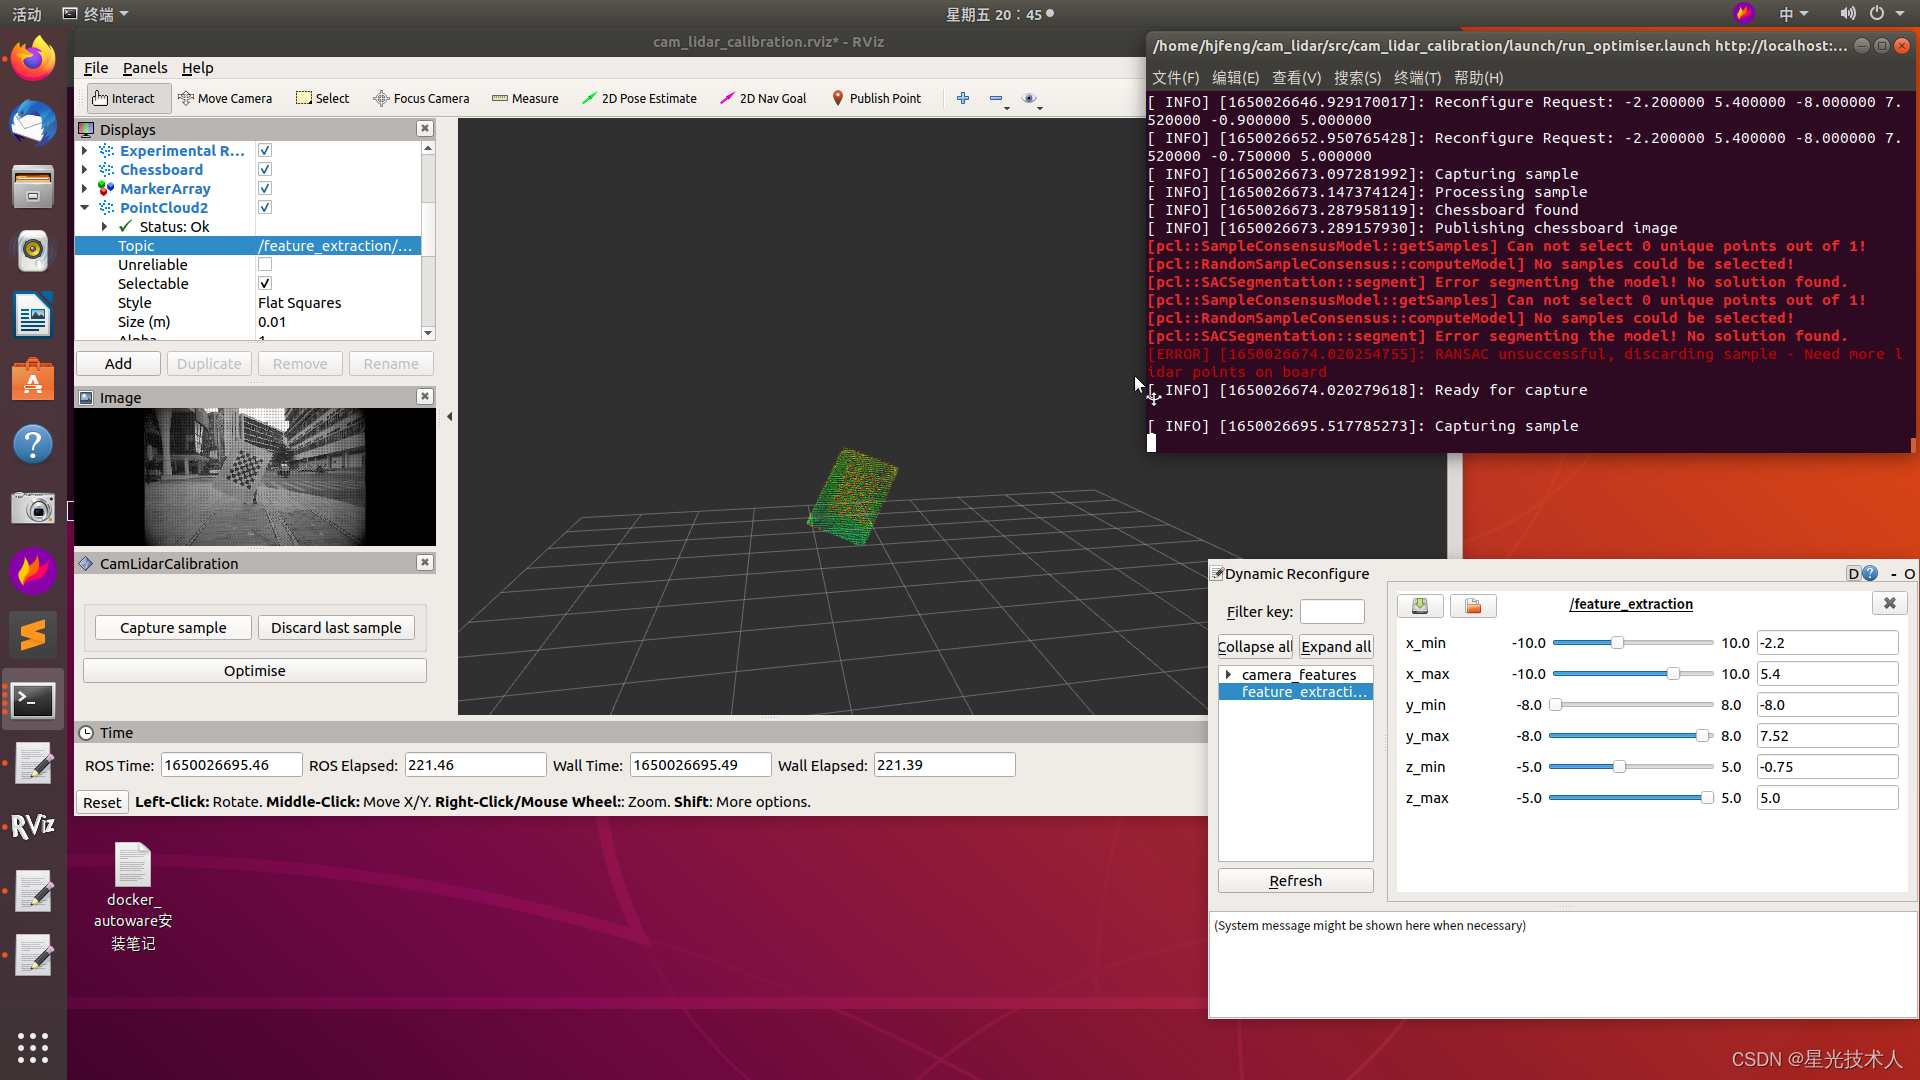Choose the 2D Pose Estimate tool

pos(640,98)
